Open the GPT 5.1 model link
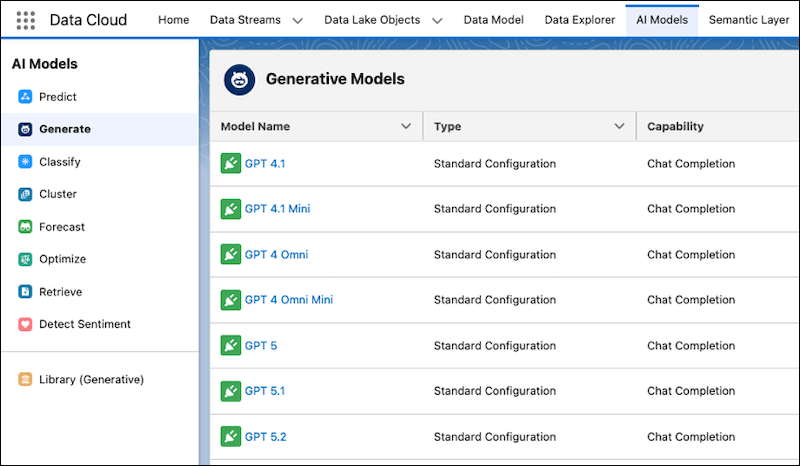 265,391
